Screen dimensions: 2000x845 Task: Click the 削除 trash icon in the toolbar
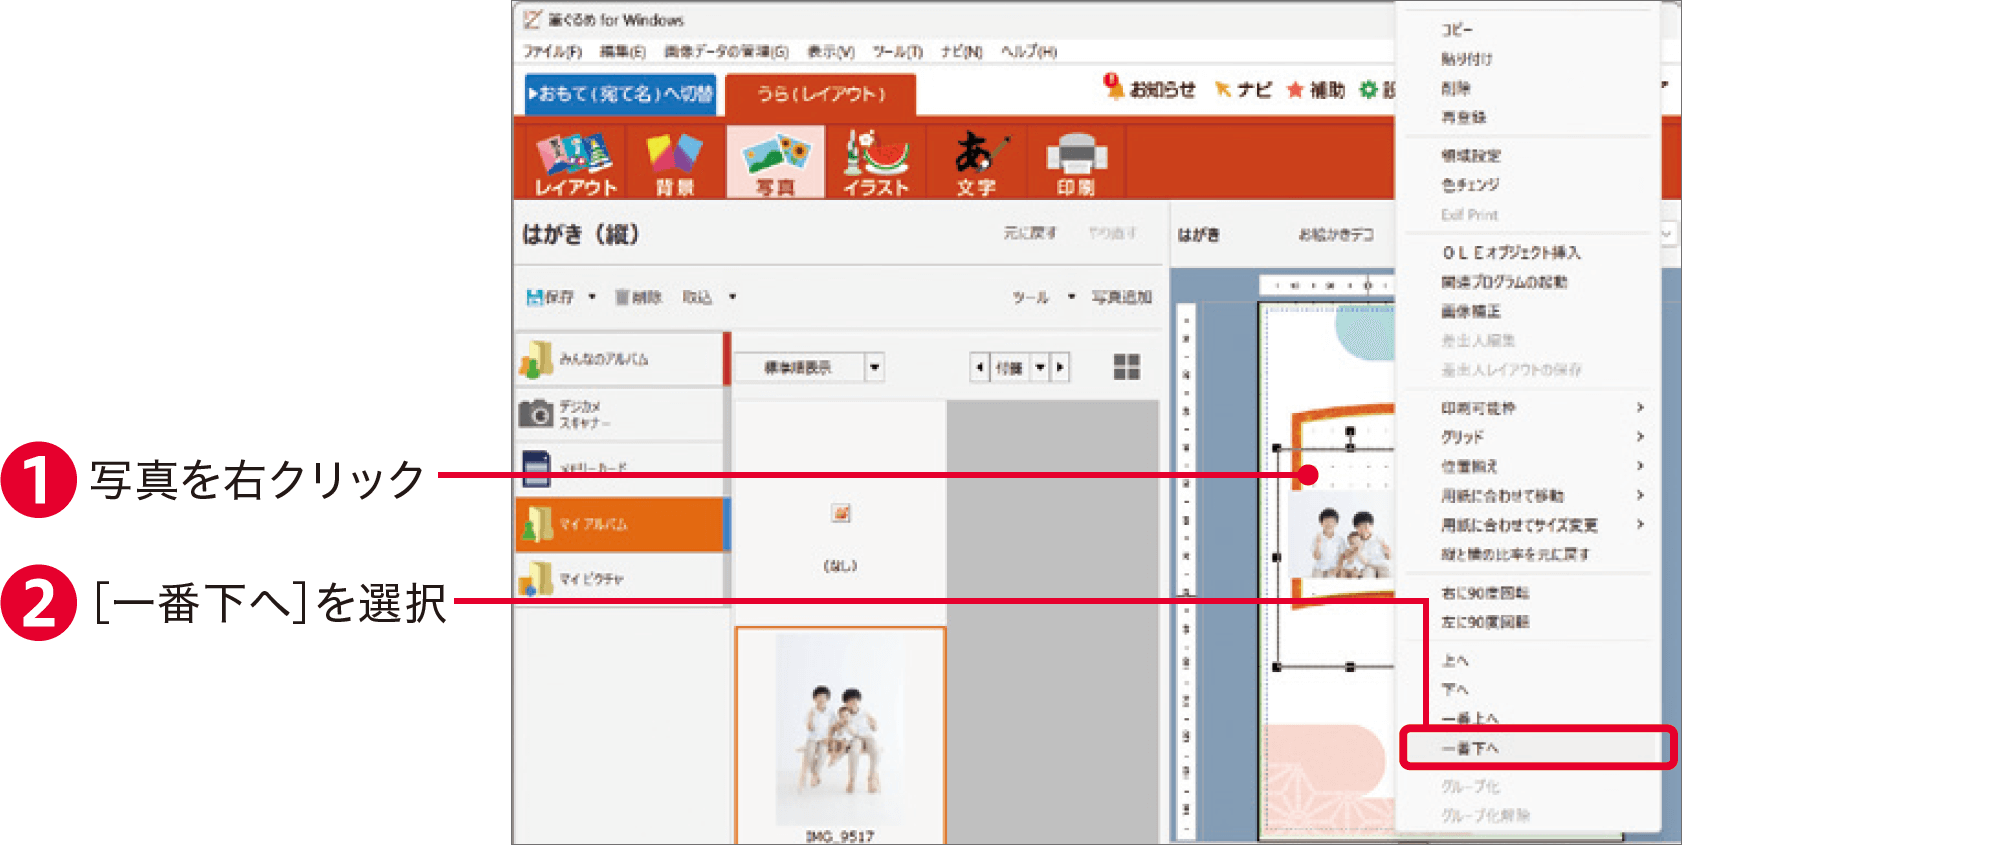(x=622, y=297)
